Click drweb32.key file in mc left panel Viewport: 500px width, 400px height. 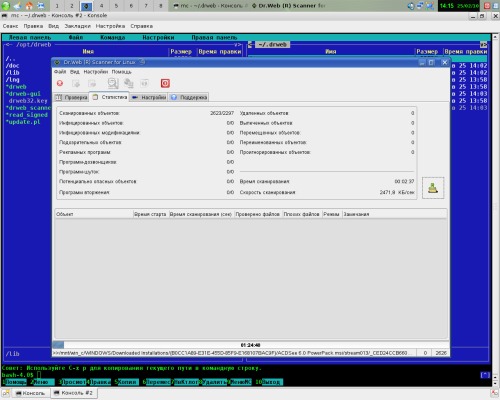pyautogui.click(x=28, y=101)
